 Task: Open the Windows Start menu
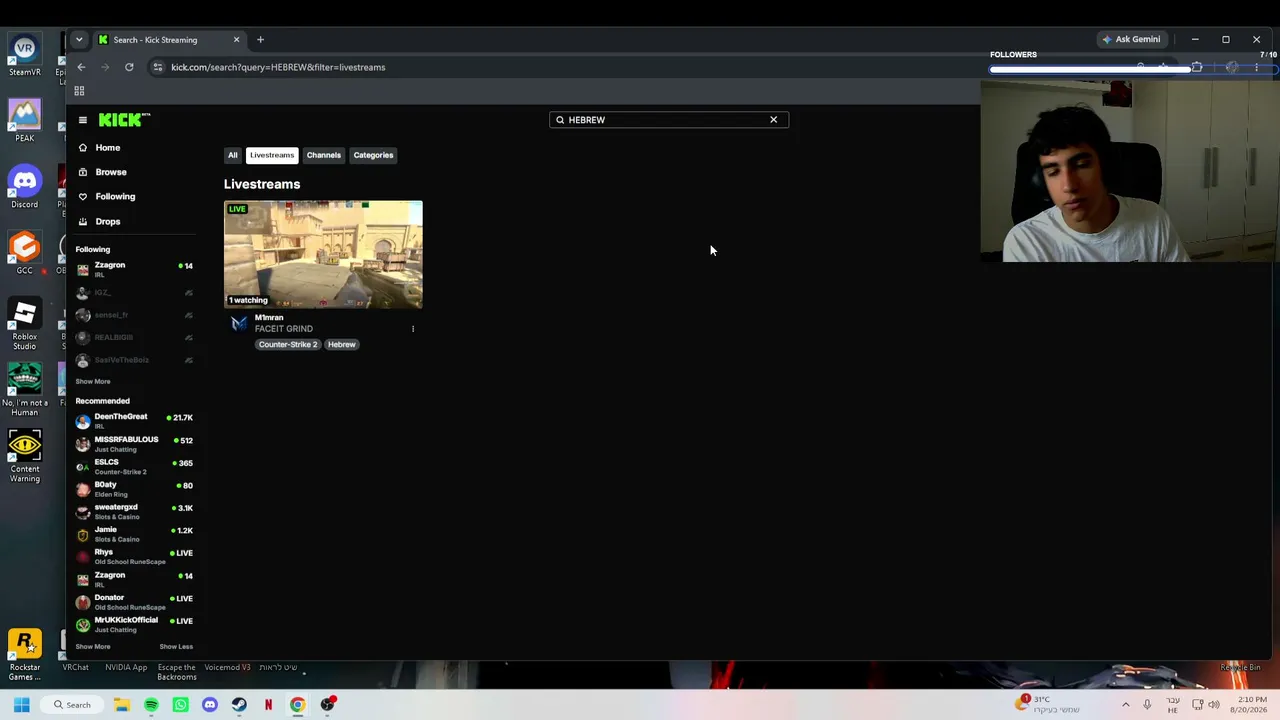click(21, 705)
